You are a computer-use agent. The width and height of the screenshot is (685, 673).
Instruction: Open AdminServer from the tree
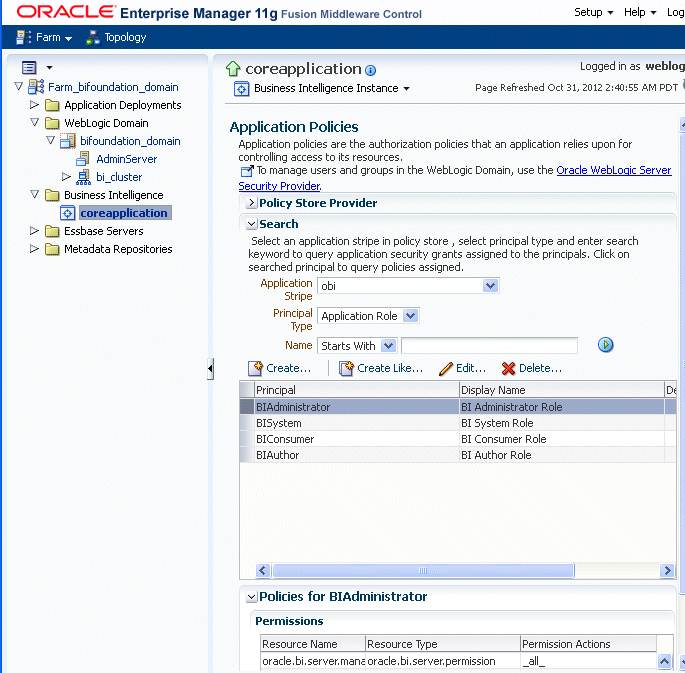point(127,159)
